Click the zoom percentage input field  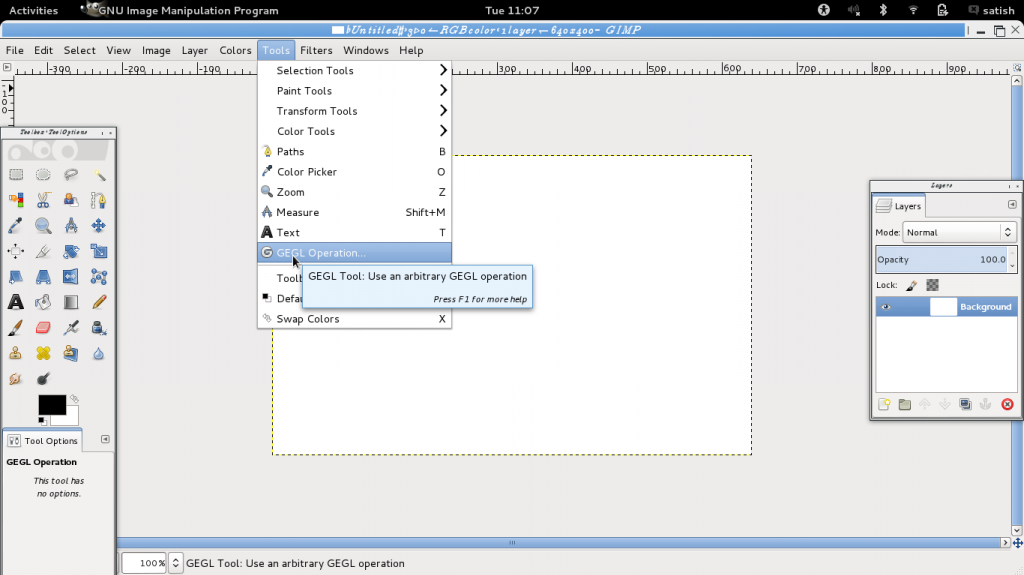[x=144, y=563]
